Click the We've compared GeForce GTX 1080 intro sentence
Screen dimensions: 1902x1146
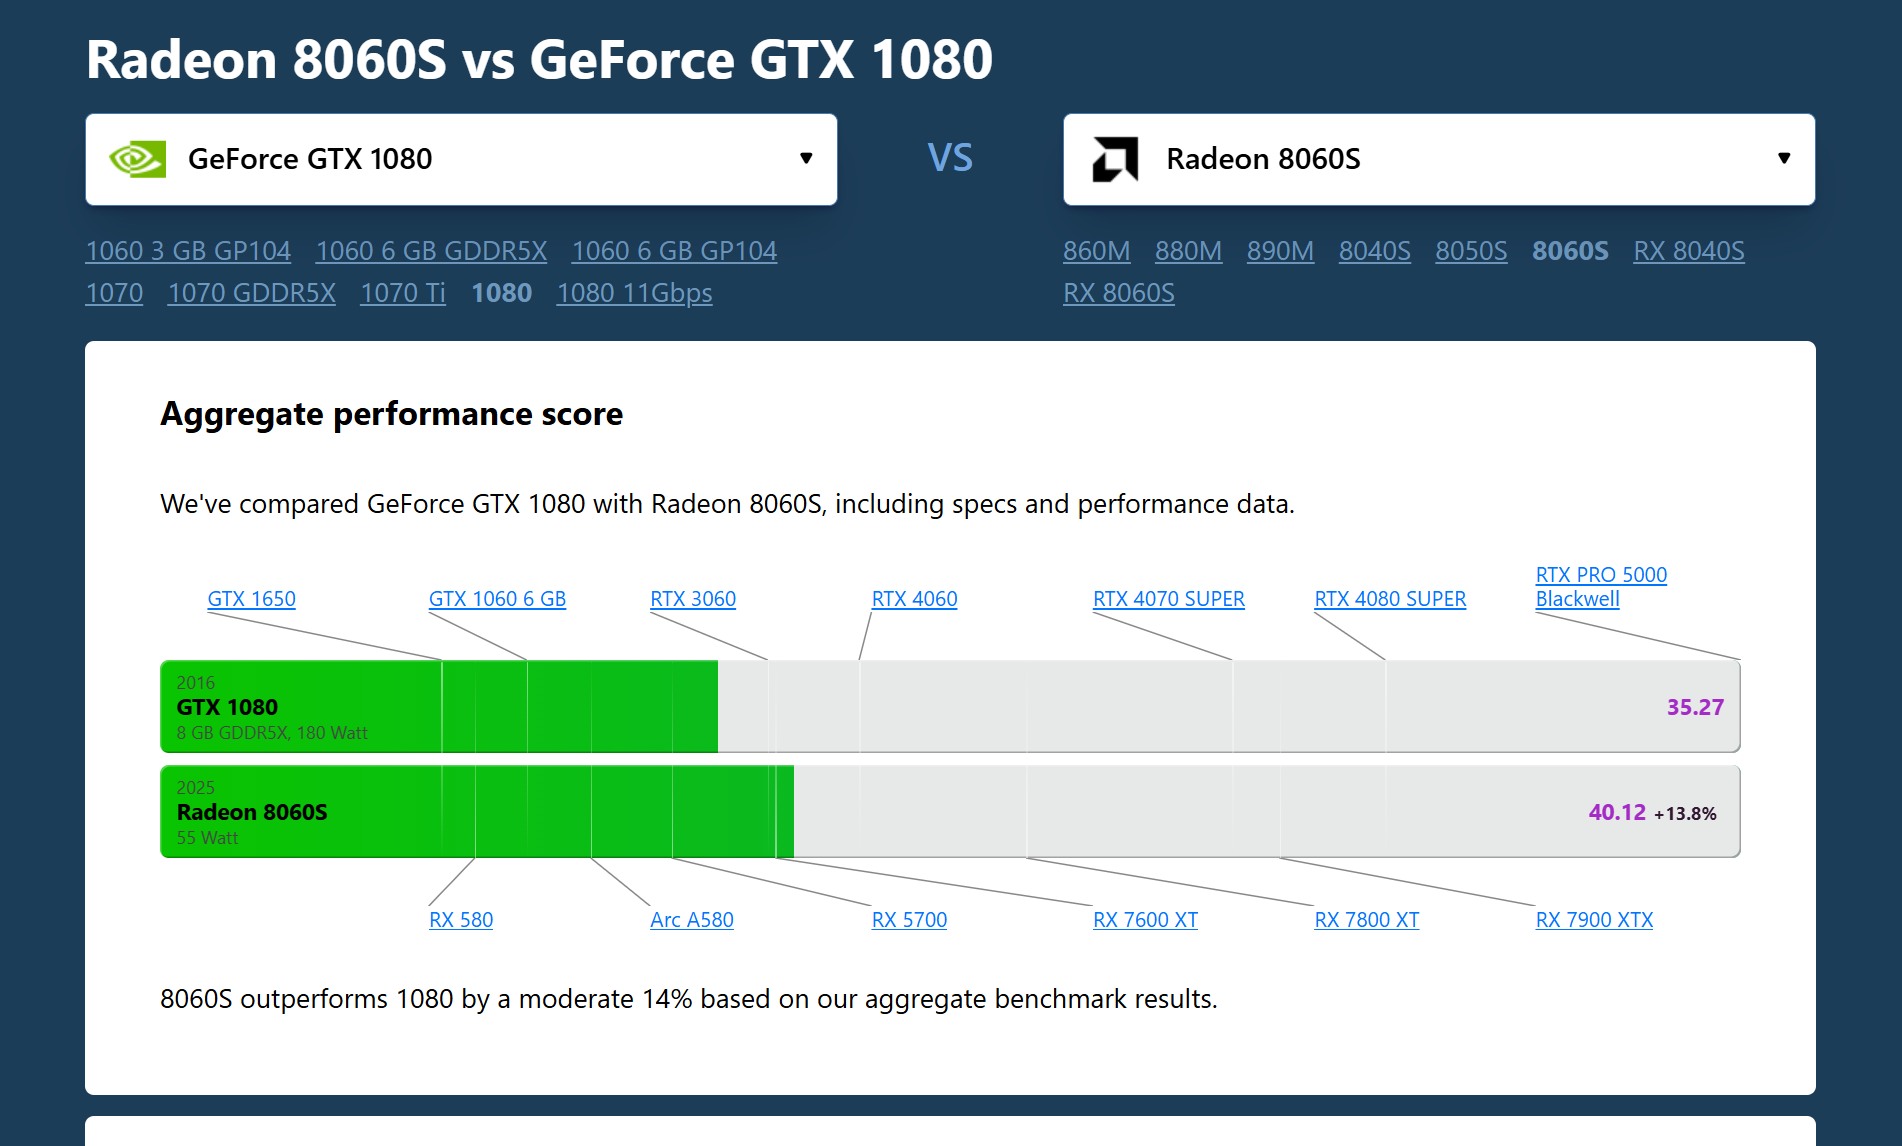pos(727,504)
